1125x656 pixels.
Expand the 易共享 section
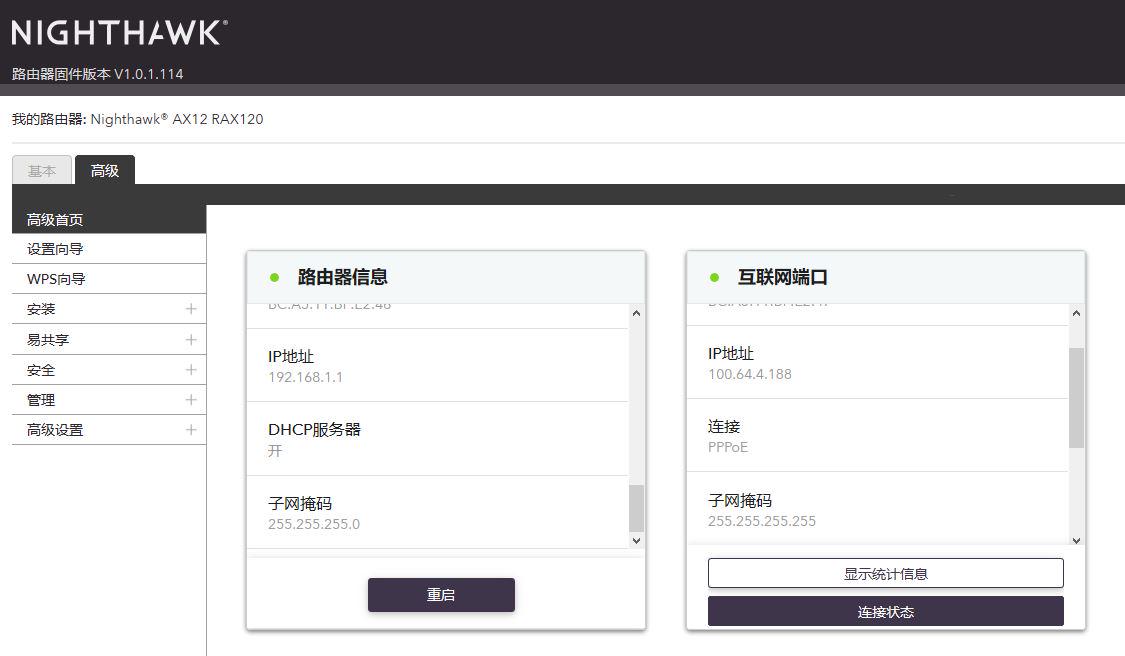[191, 339]
